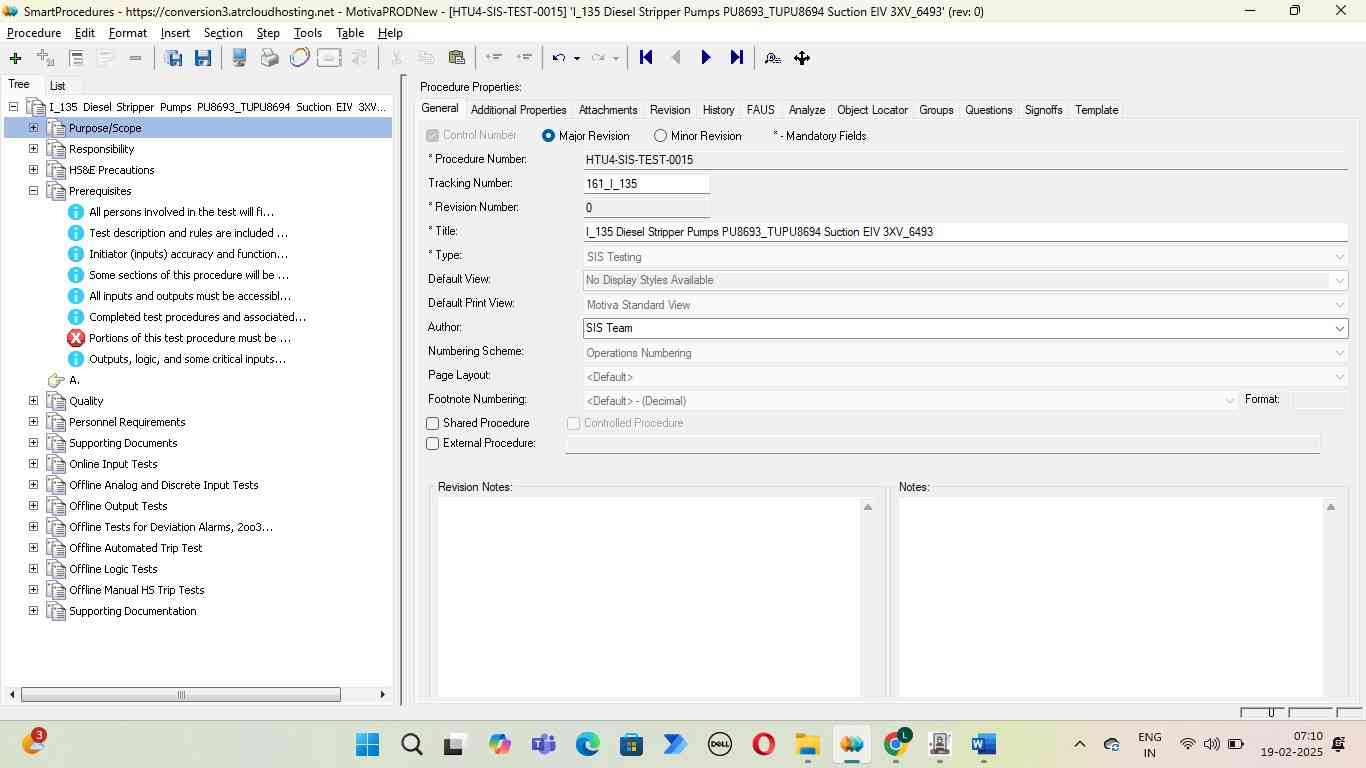
Task: Switch to the Signoffs tab
Action: (x=1043, y=110)
